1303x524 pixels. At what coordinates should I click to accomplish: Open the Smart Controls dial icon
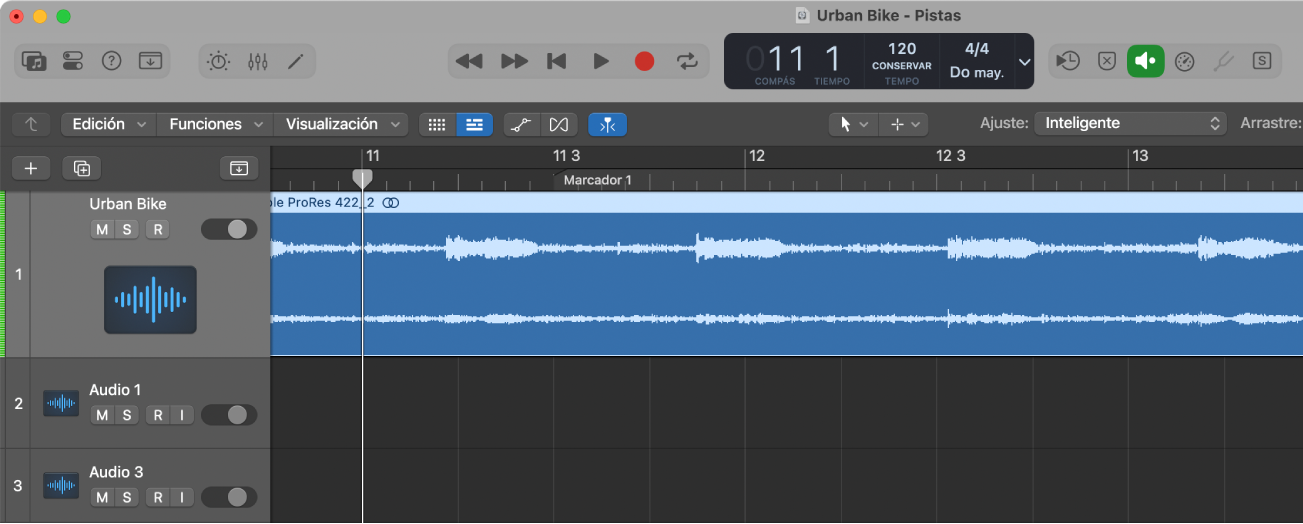218,61
